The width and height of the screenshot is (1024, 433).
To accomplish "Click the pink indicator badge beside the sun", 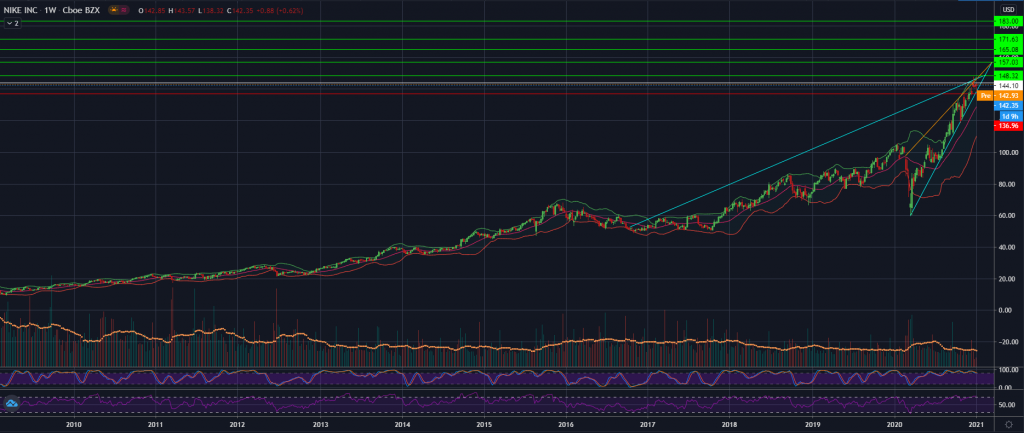I will click(x=124, y=10).
